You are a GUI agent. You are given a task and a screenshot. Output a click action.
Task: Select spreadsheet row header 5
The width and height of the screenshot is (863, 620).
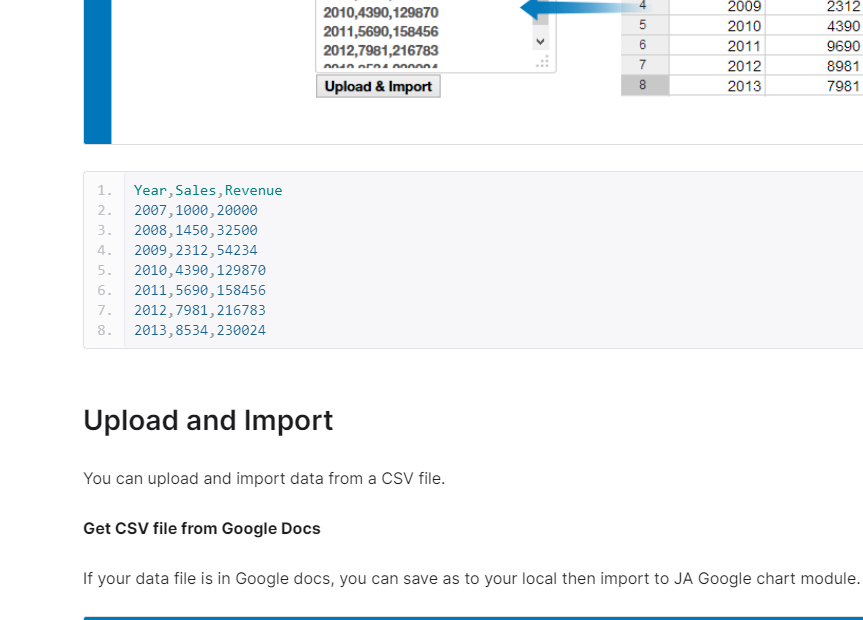pos(644,26)
